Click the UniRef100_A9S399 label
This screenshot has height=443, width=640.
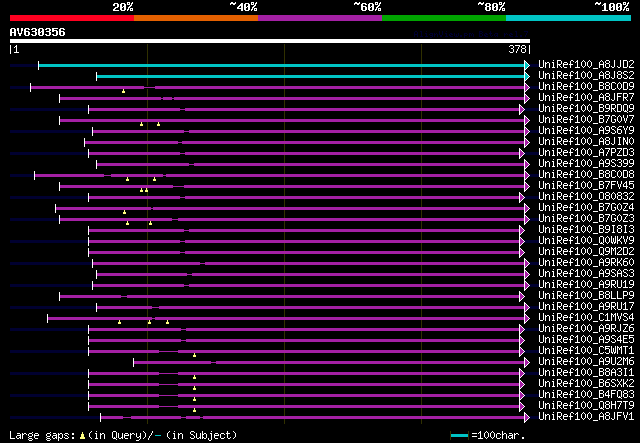586,164
